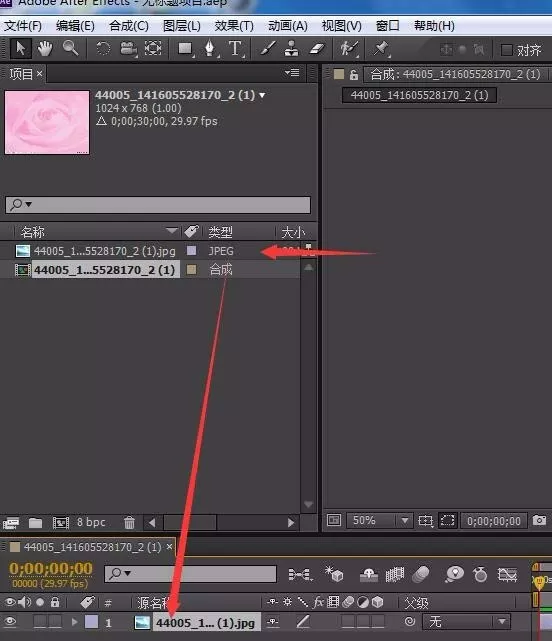Select the Pan Behind anchor tool
Image resolution: width=552 pixels, height=641 pixels.
(x=153, y=49)
